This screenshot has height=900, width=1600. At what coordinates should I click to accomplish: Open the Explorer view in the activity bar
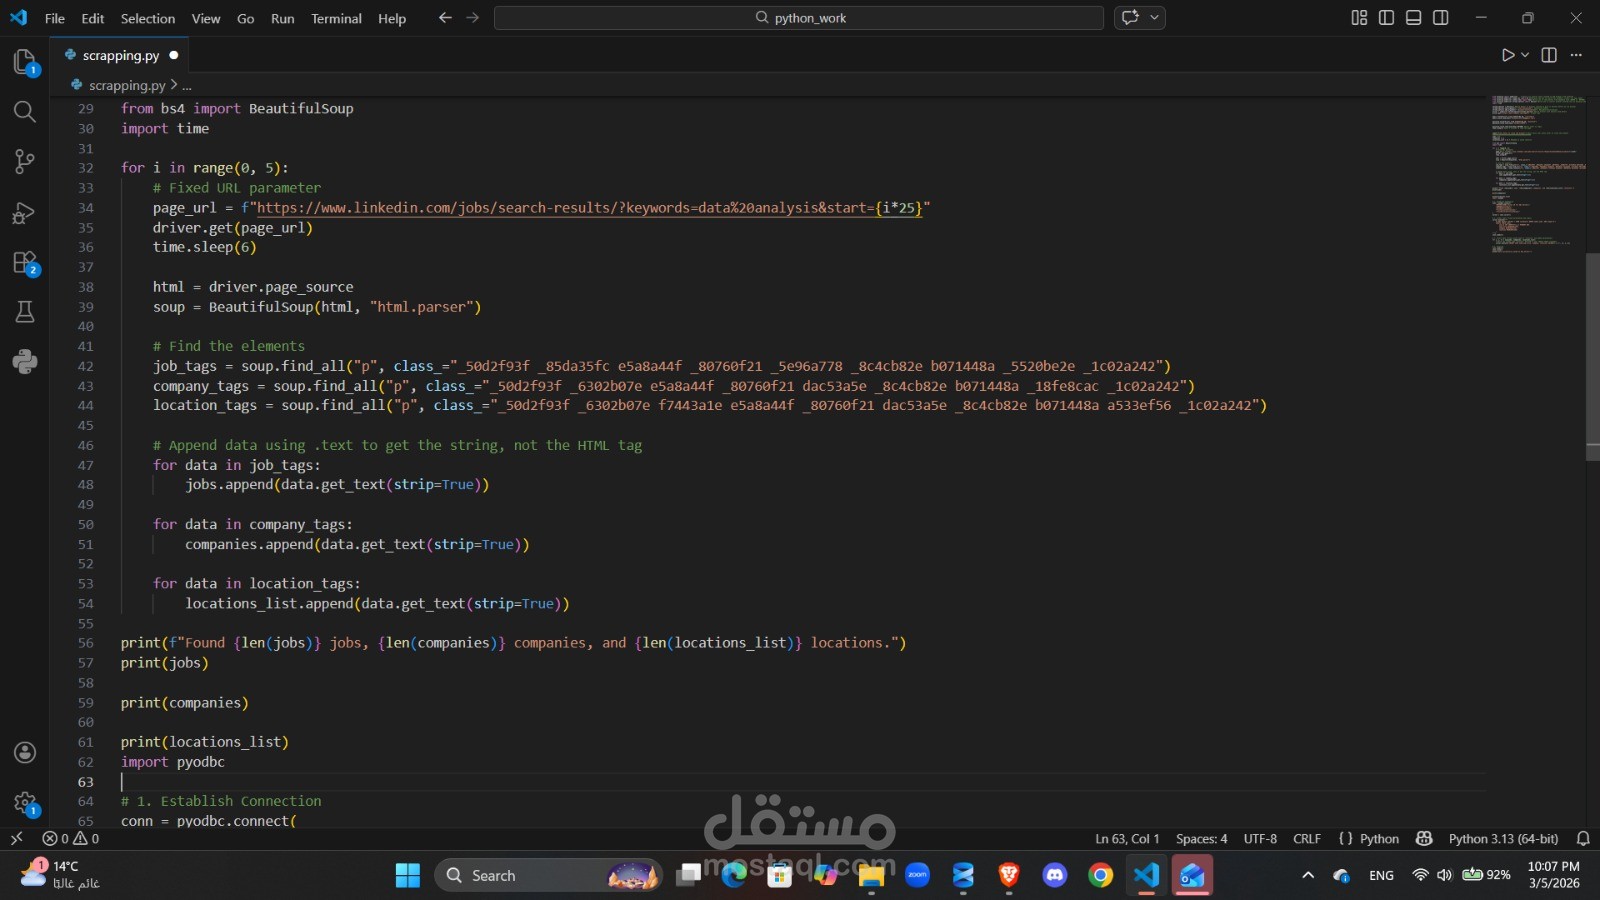tap(25, 62)
